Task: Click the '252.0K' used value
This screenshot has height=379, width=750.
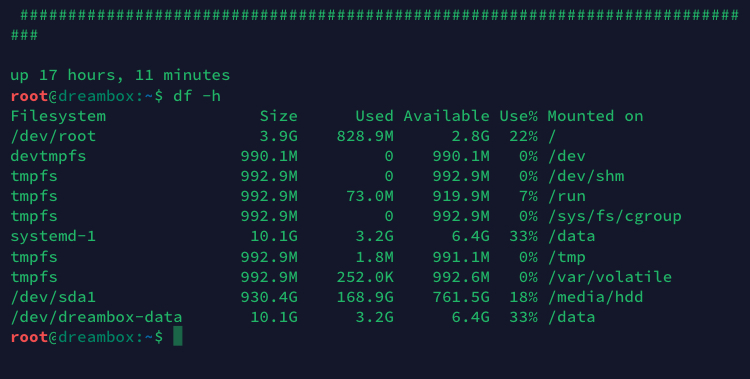Action: click(x=365, y=277)
